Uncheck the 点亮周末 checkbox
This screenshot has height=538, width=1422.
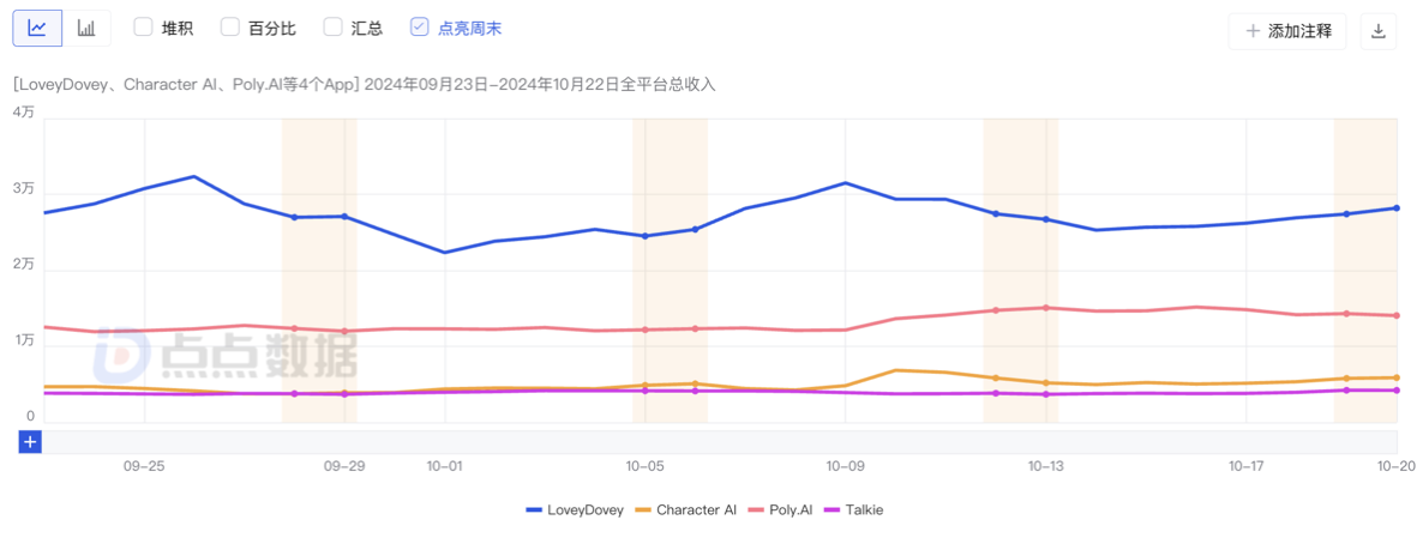(420, 28)
